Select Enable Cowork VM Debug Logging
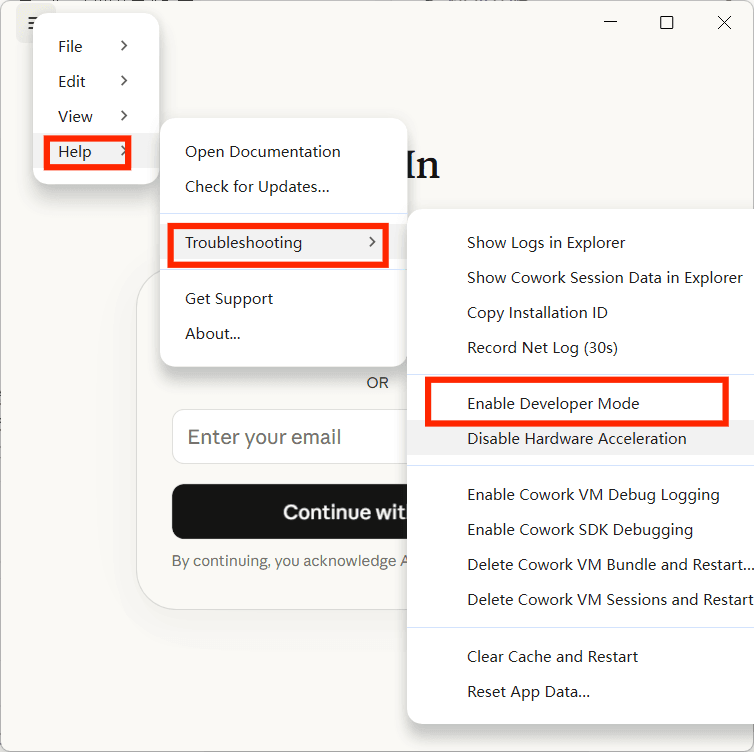 click(580, 495)
